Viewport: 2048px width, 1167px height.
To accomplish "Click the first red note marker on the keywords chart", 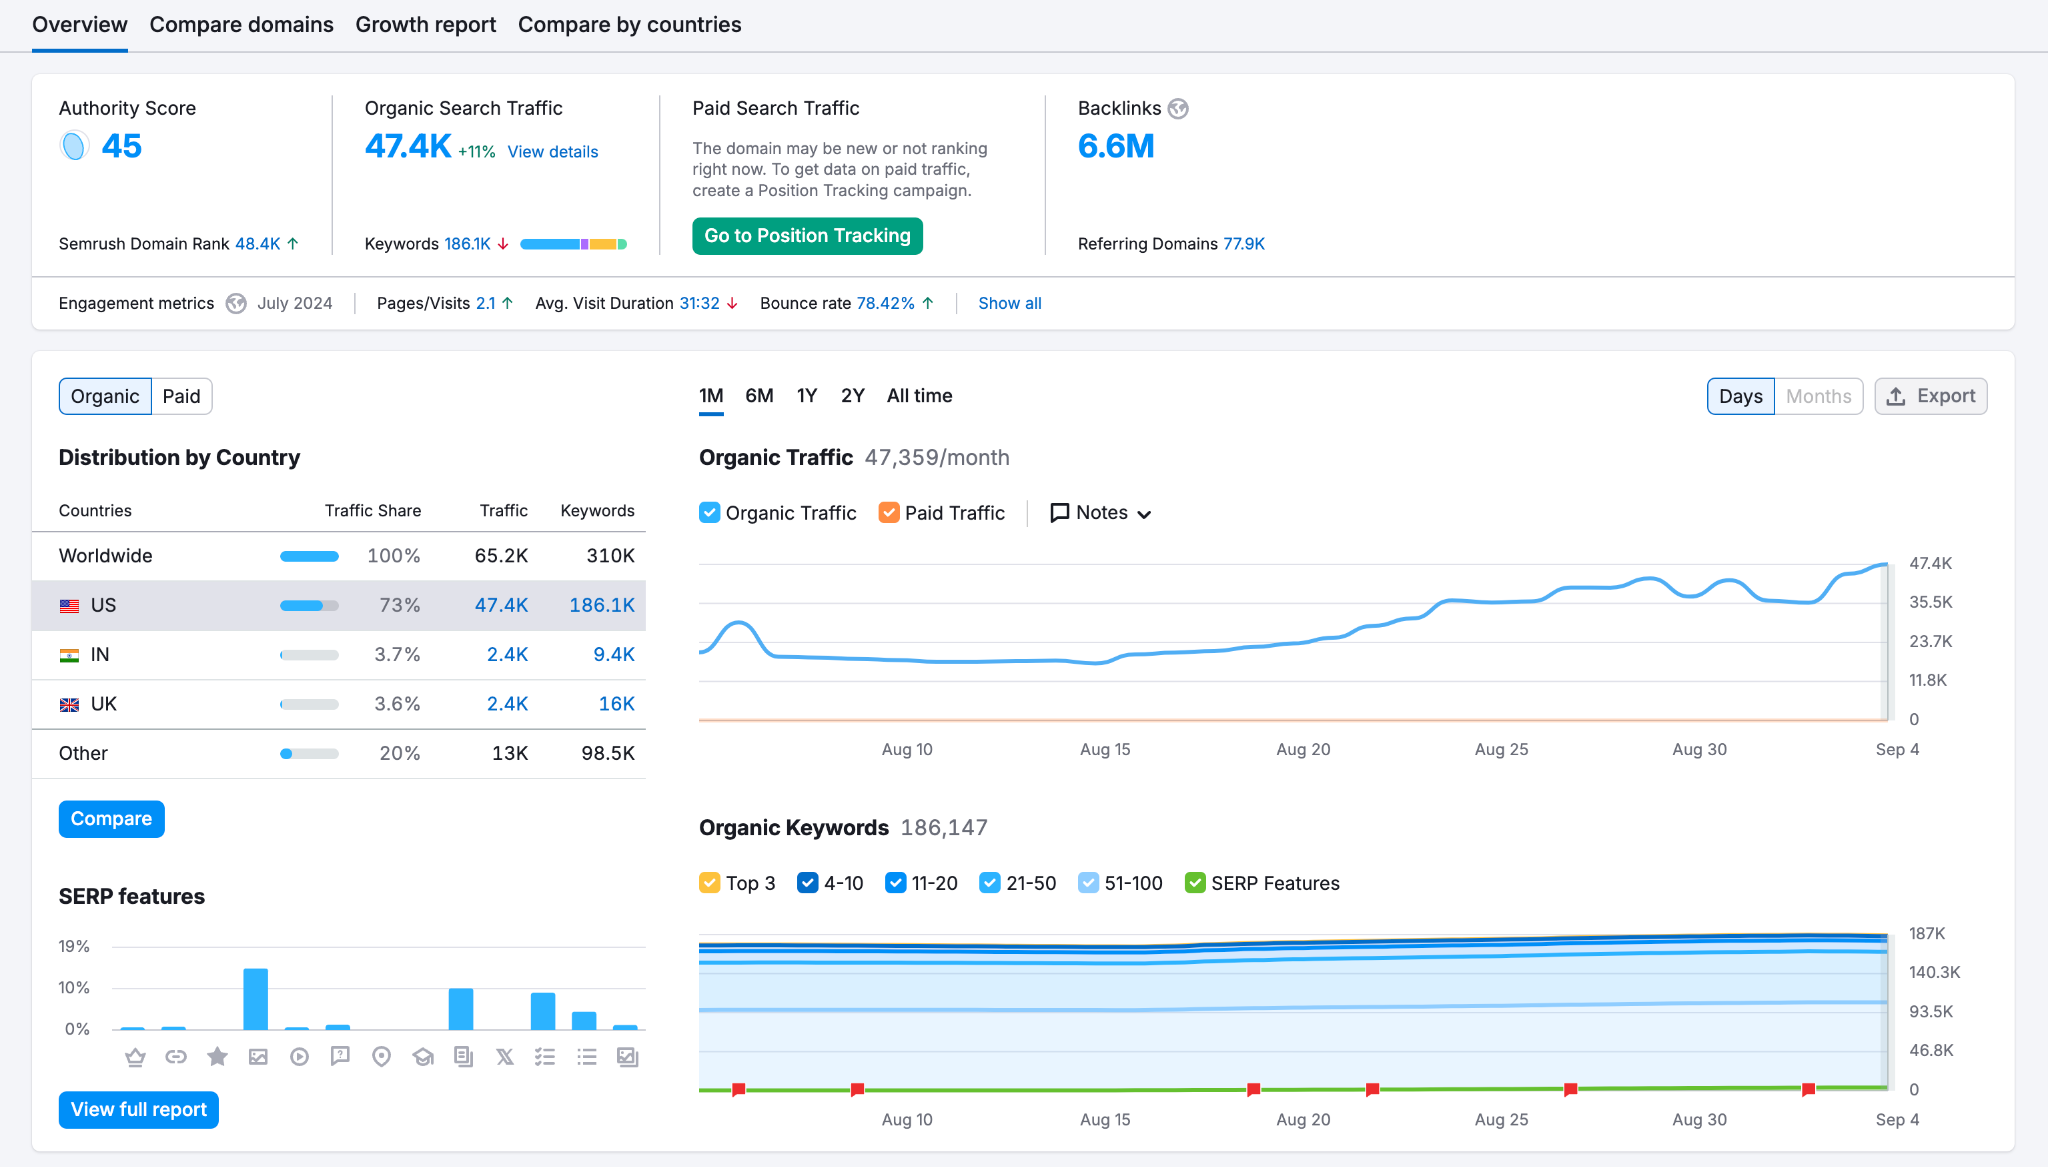I will pos(738,1089).
